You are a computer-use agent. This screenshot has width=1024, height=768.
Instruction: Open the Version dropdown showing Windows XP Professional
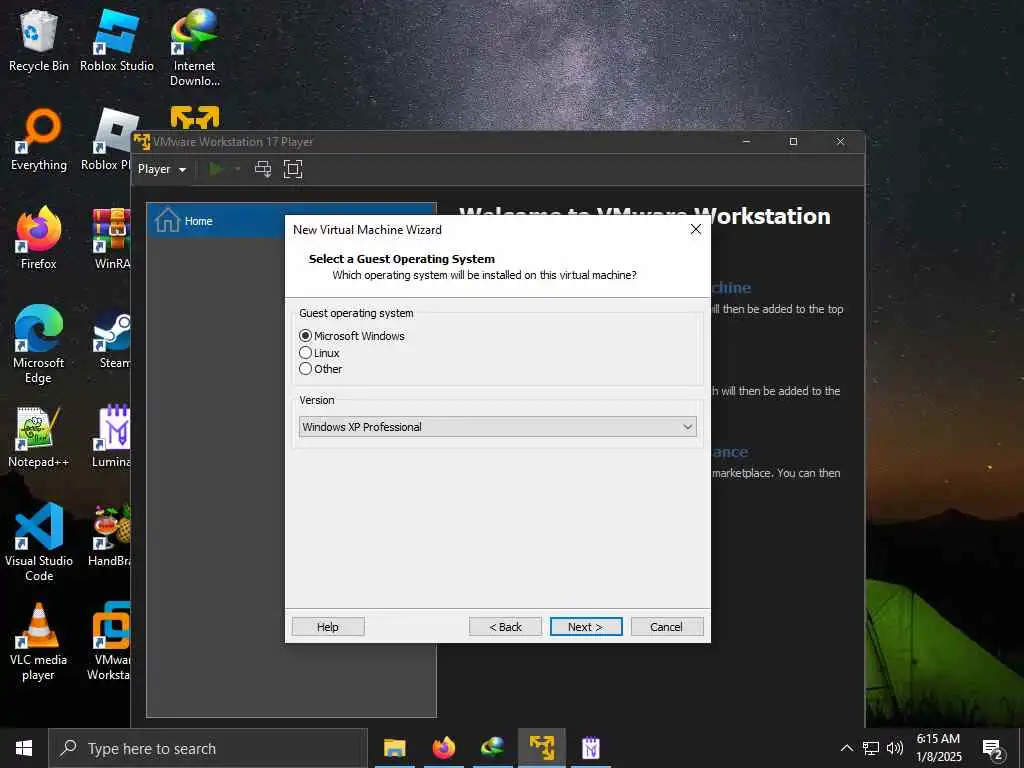click(498, 426)
